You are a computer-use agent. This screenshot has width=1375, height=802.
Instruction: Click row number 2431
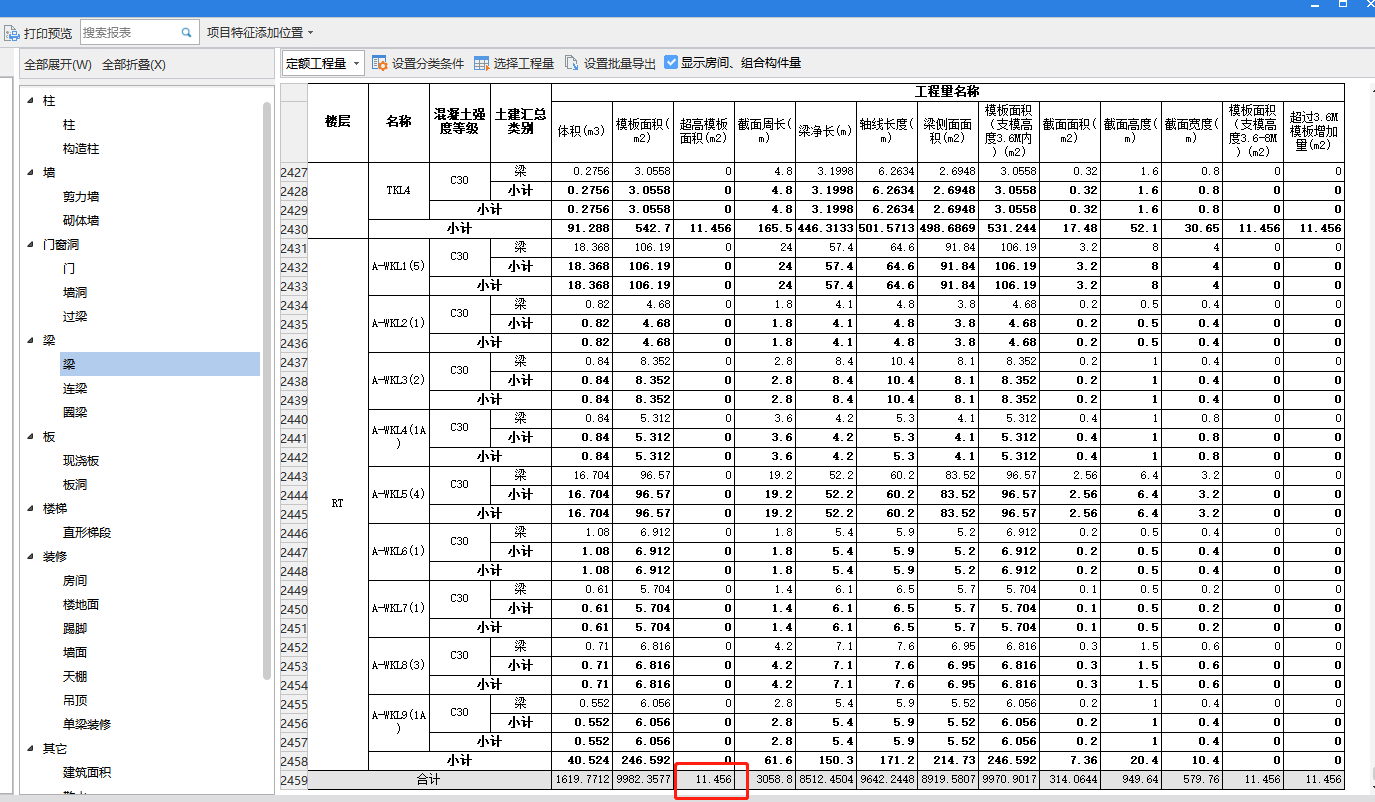[x=293, y=247]
